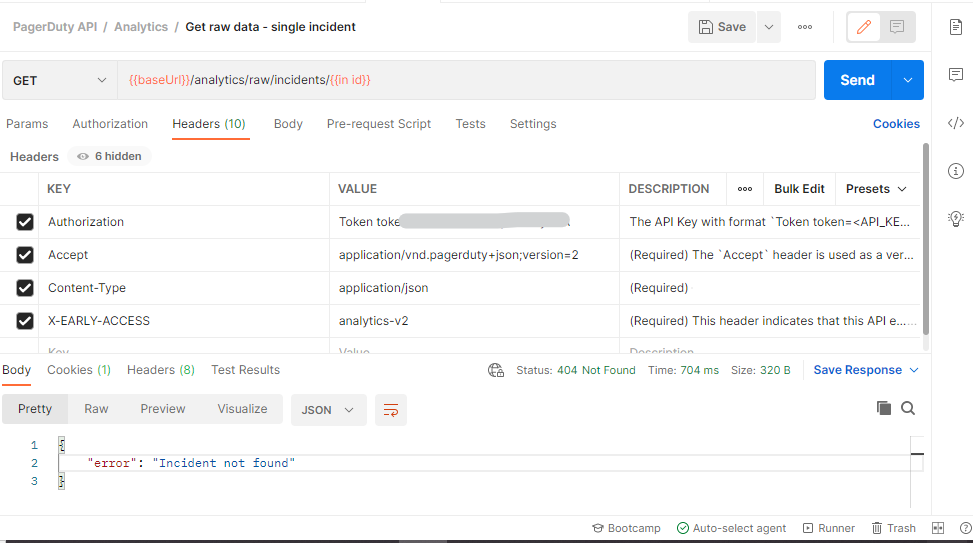Uncheck the Accept header checkbox
Screen dimensions: 973x543
coord(25,255)
